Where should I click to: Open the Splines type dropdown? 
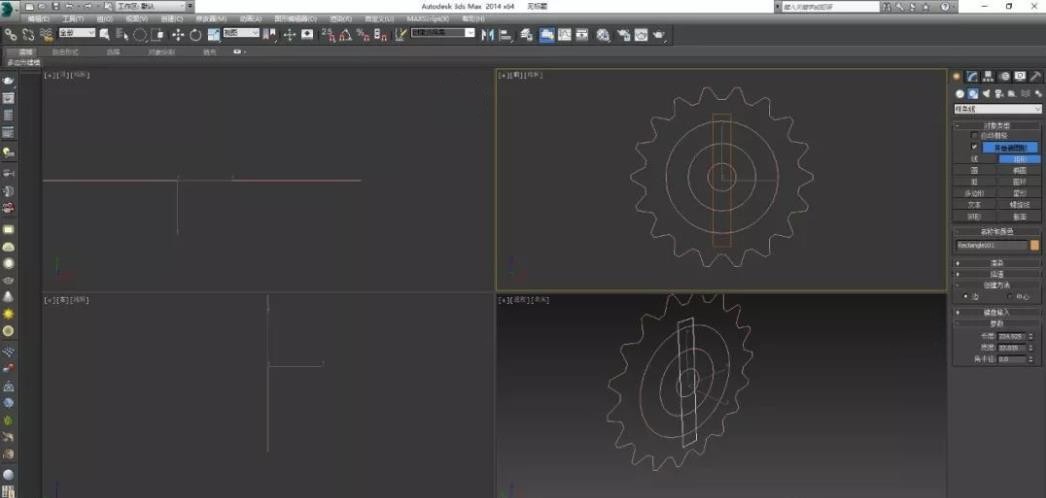(x=997, y=109)
